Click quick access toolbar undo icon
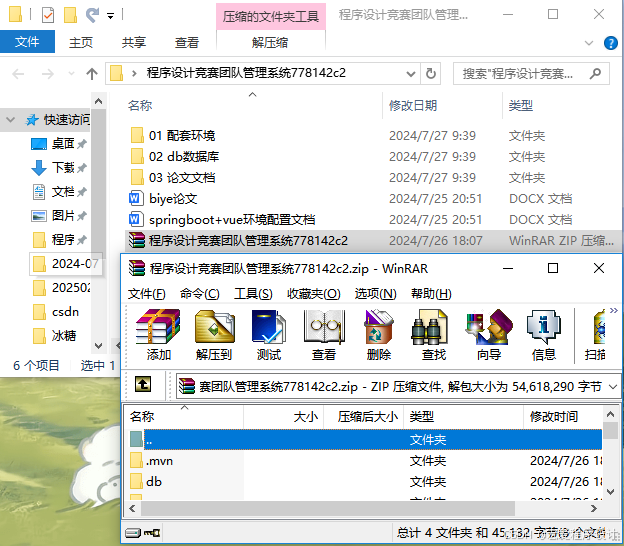This screenshot has width=624, height=546. [92, 15]
